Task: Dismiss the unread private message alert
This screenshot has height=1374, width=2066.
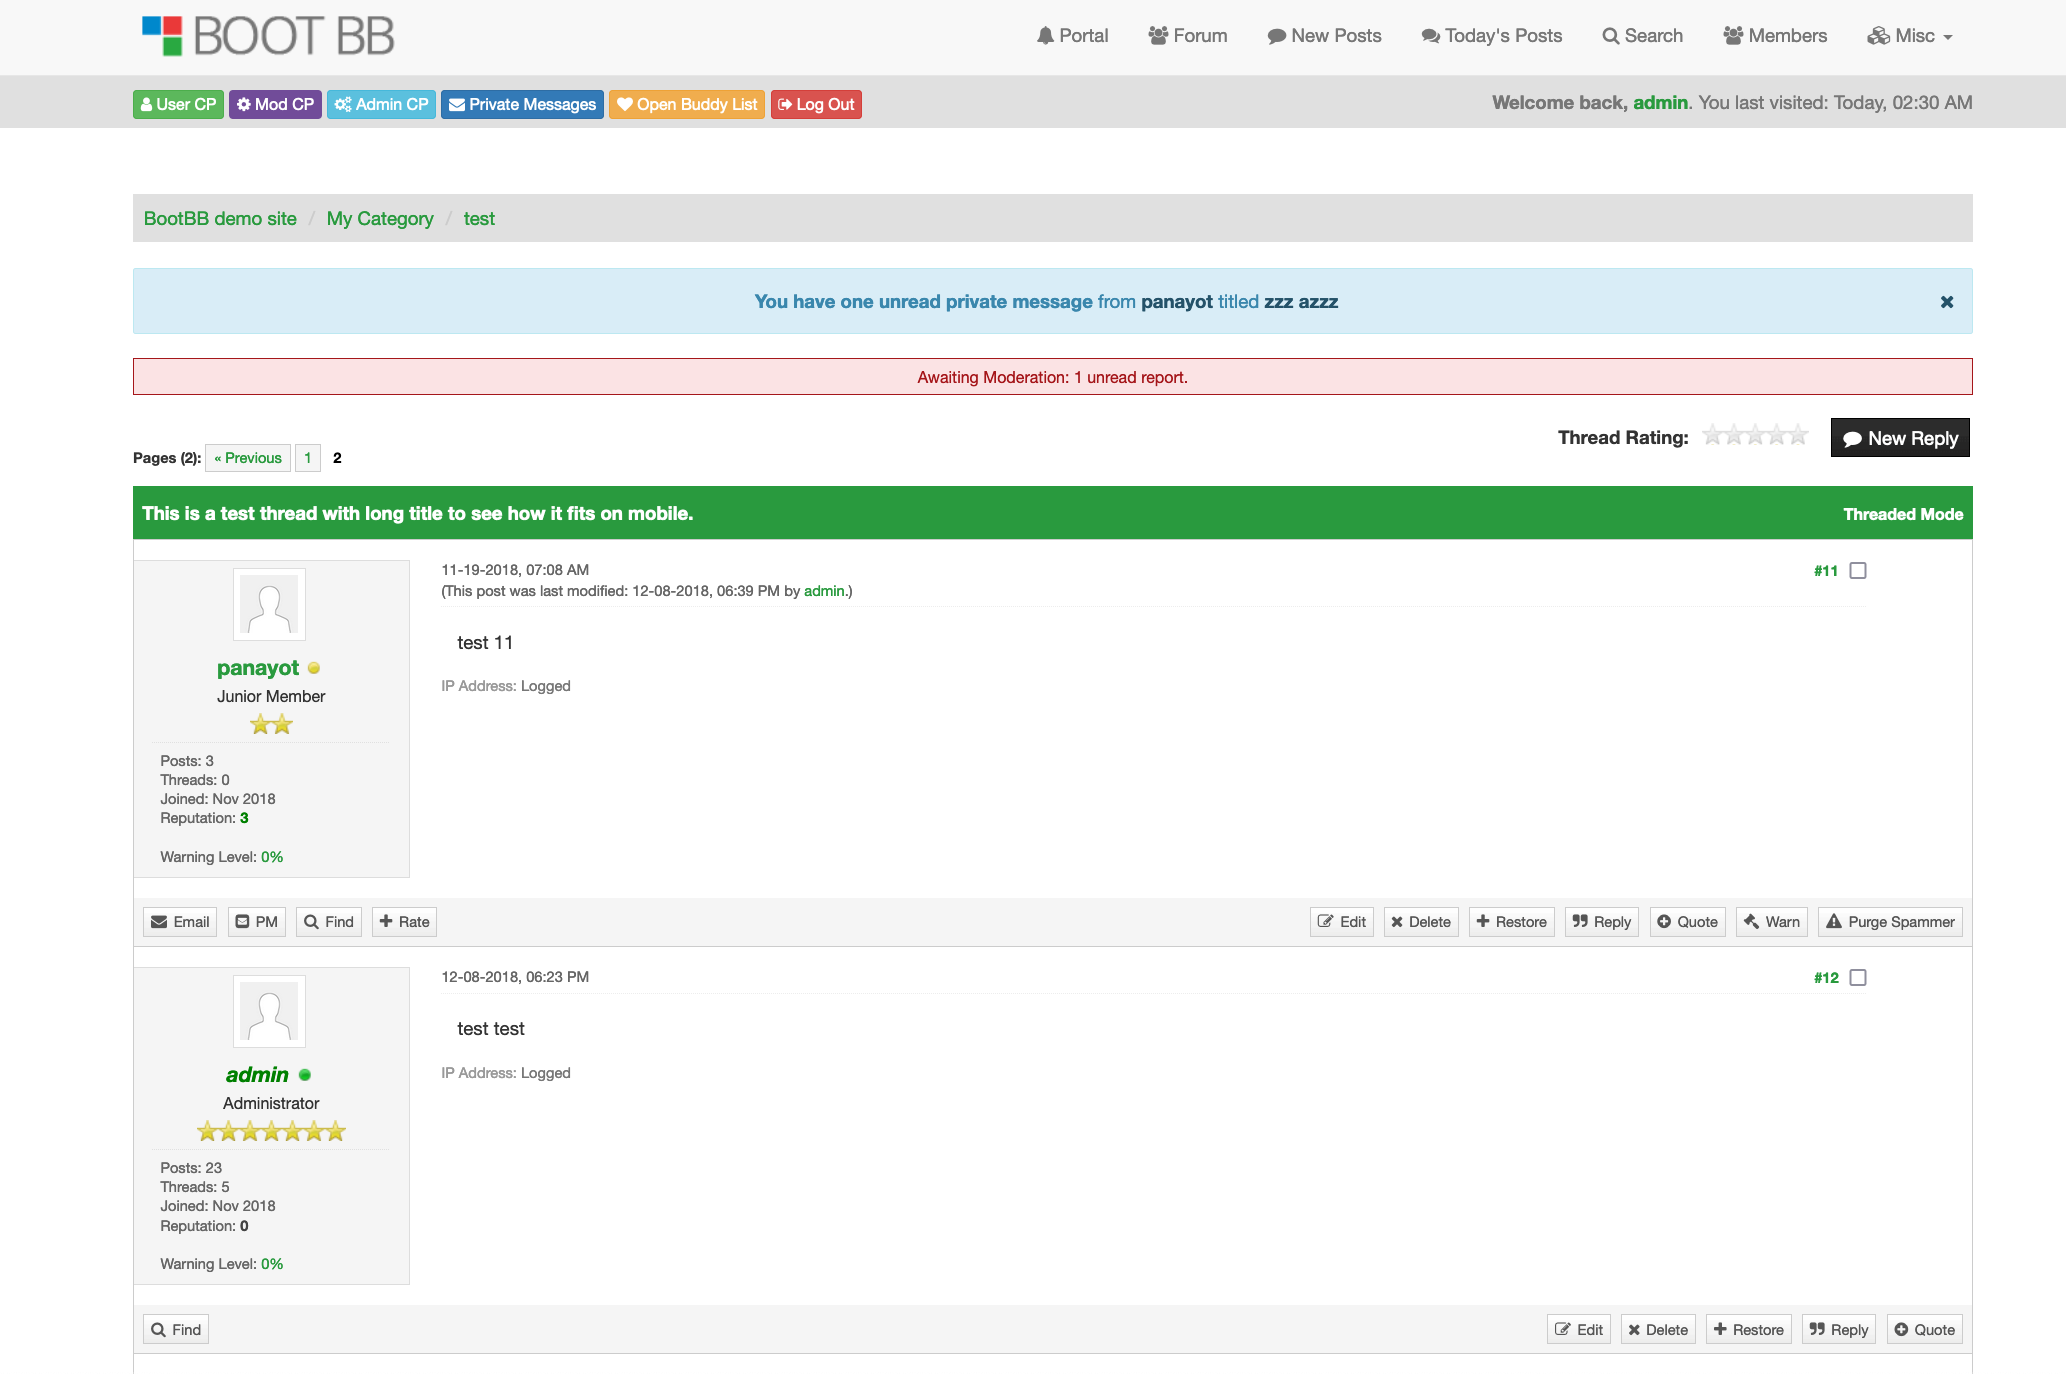Action: point(1946,302)
